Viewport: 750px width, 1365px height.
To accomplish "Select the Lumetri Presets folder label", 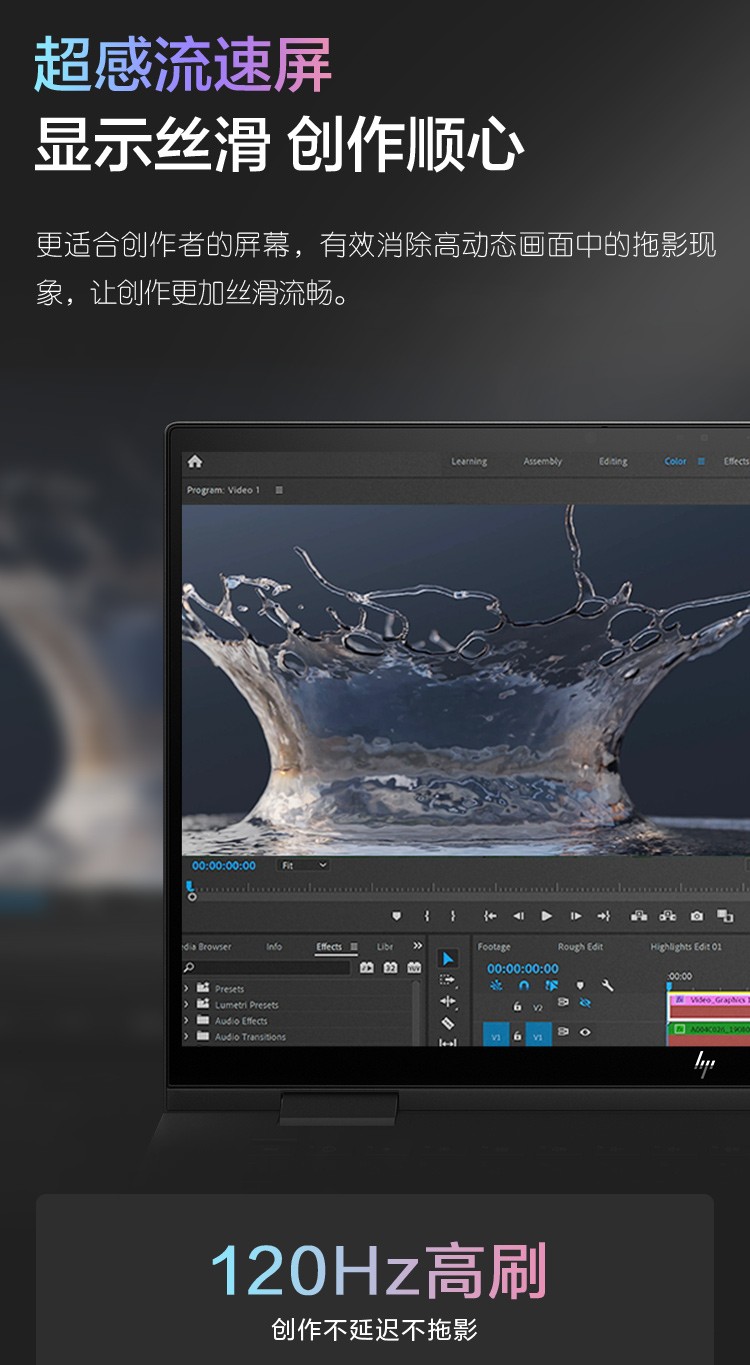I will pyautogui.click(x=247, y=1005).
